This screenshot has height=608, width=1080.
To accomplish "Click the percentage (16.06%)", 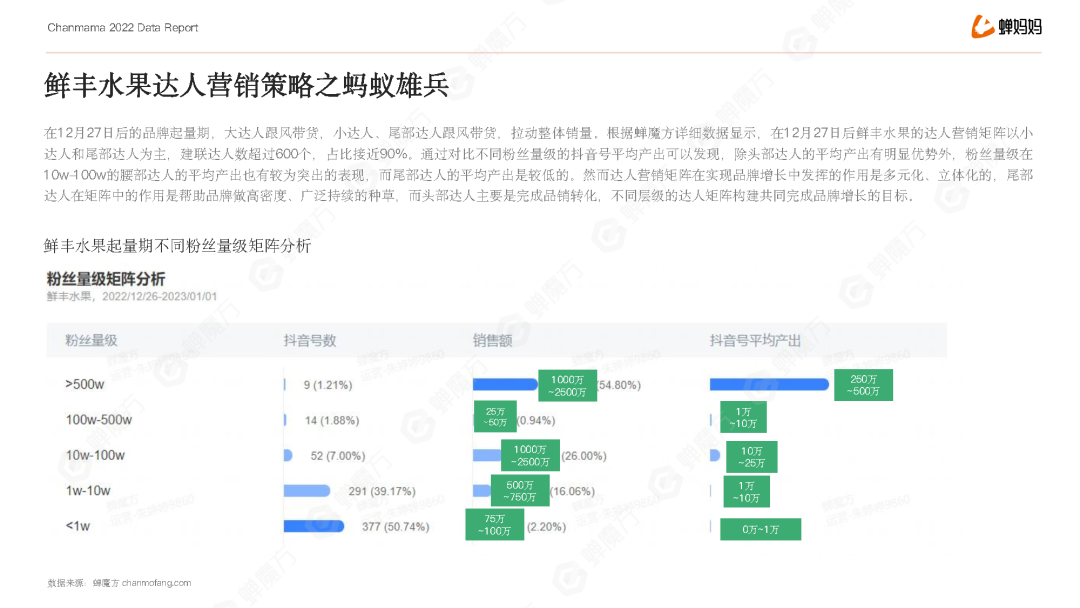I will (572, 491).
